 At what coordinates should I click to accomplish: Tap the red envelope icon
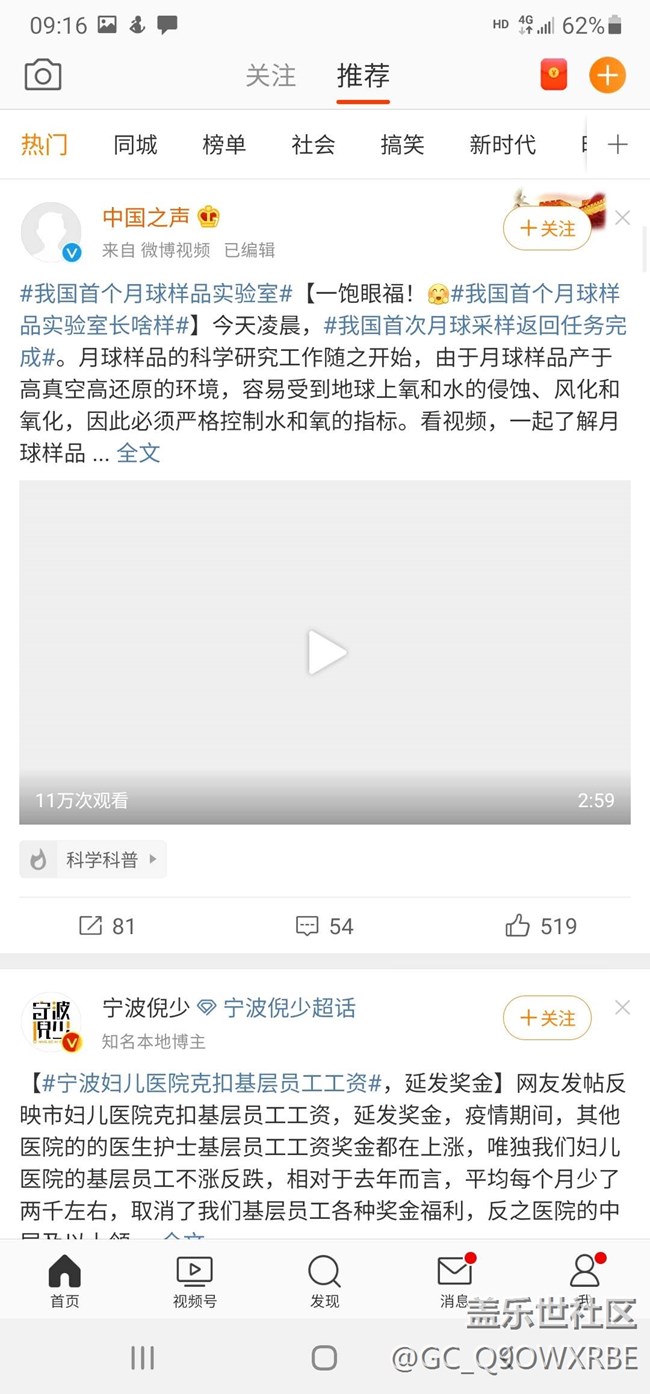click(554, 75)
